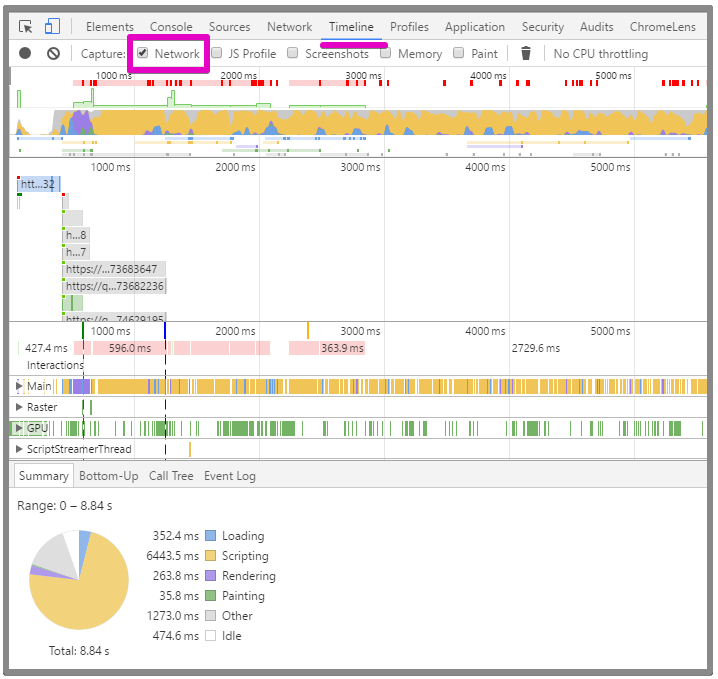Screen dimensions: 718x679
Task: Click the summary pie chart
Action: coord(79,580)
